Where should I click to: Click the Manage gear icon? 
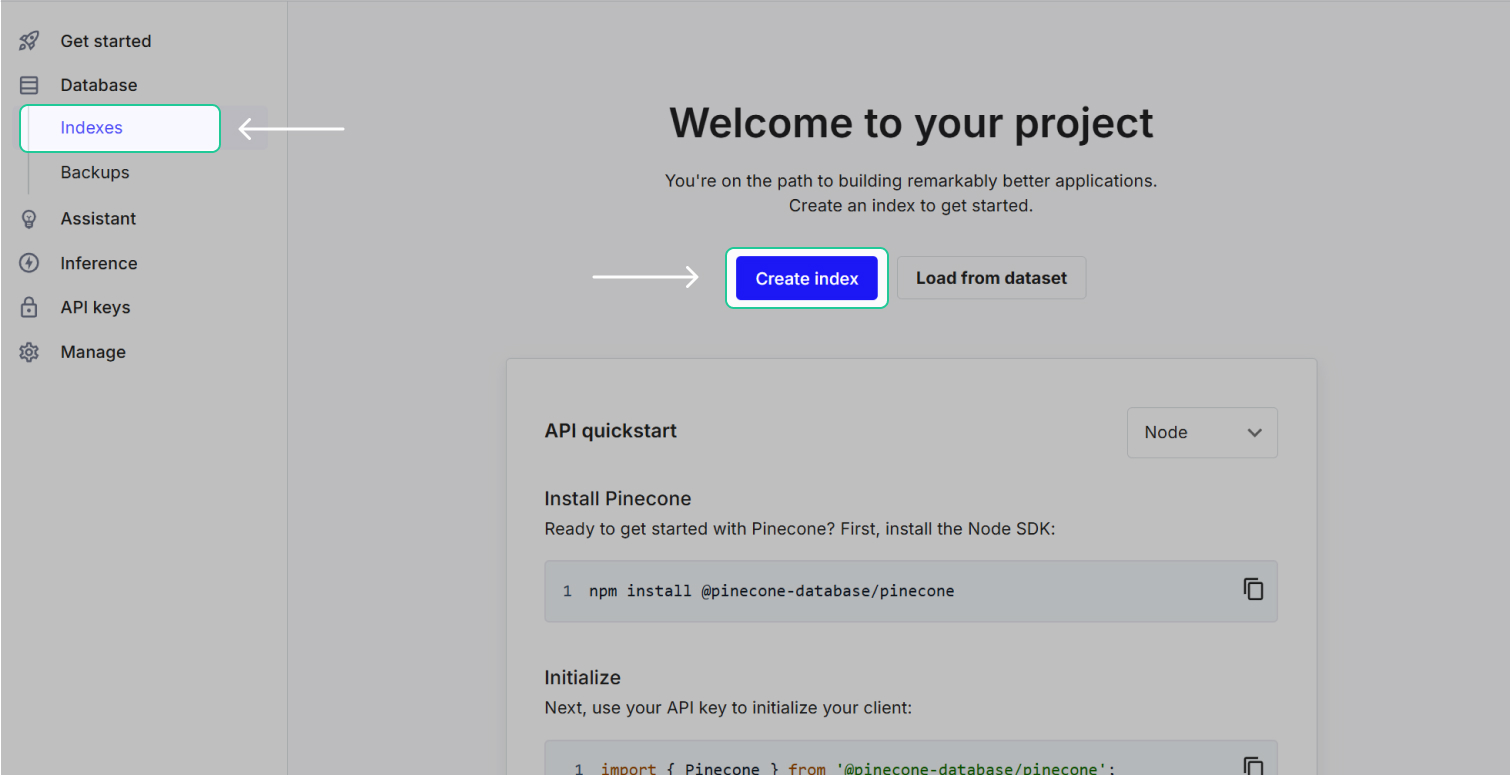click(x=29, y=352)
